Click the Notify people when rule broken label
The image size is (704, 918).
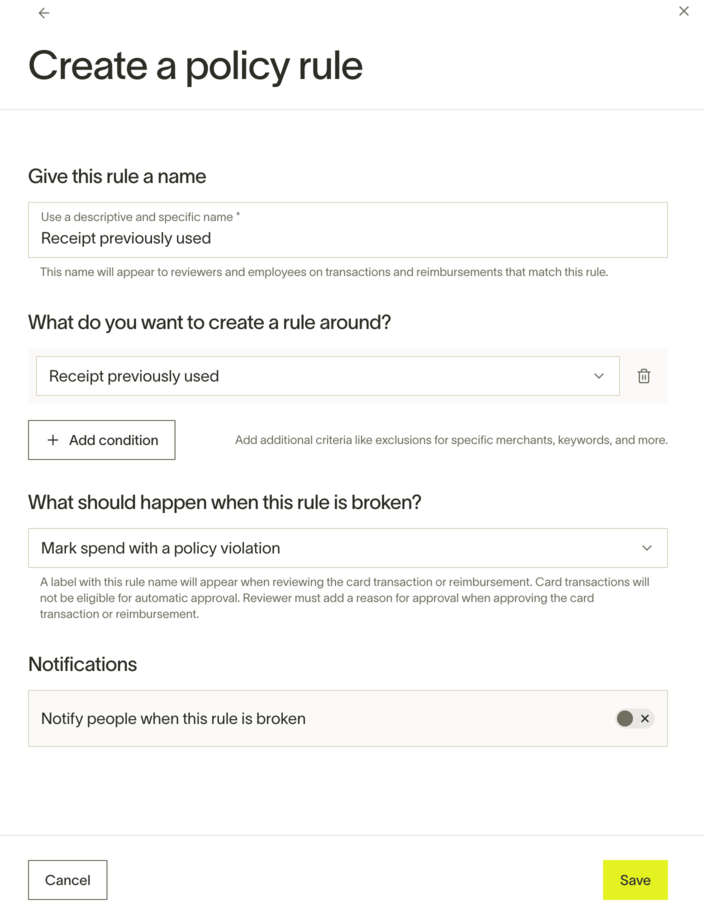pyautogui.click(x=173, y=718)
